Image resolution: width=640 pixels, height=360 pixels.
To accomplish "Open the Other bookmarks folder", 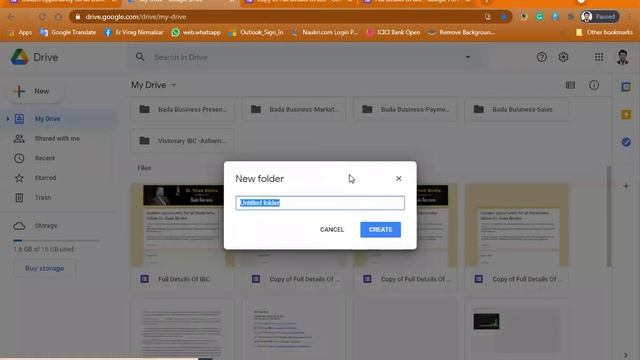I will tap(604, 32).
